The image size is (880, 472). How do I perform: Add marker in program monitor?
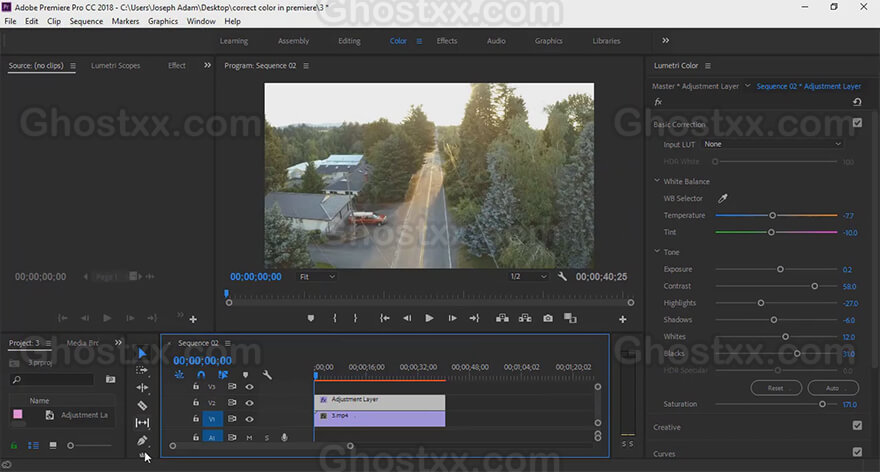coord(310,318)
